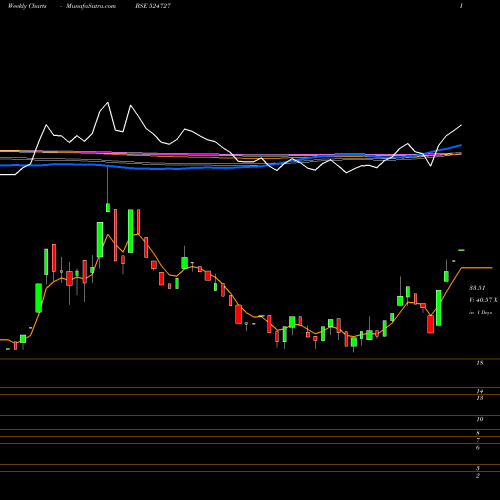
Task: Click the "3" price level label
Action: [478, 469]
